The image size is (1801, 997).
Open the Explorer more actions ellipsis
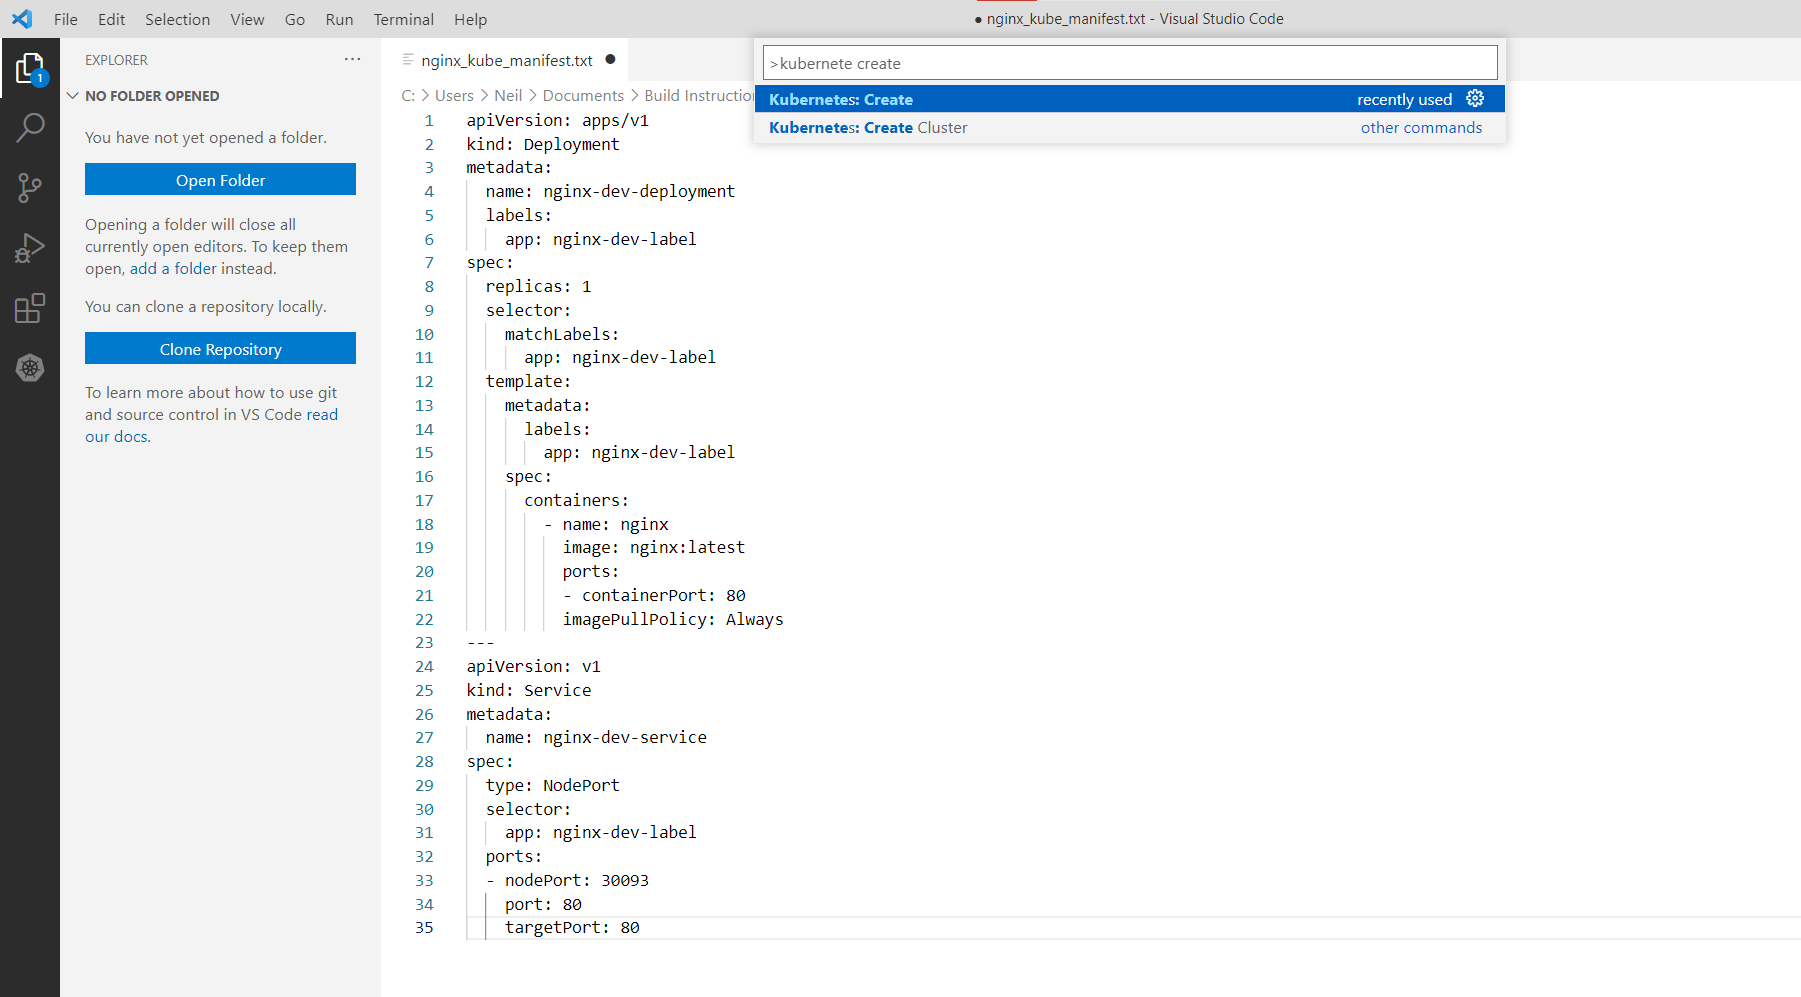[352, 60]
